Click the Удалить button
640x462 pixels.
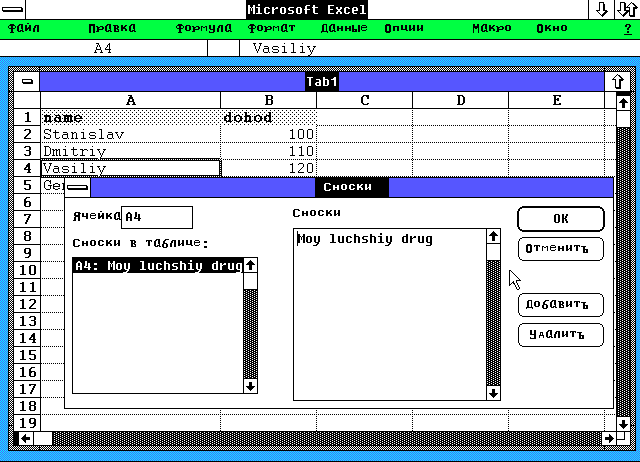[560, 335]
